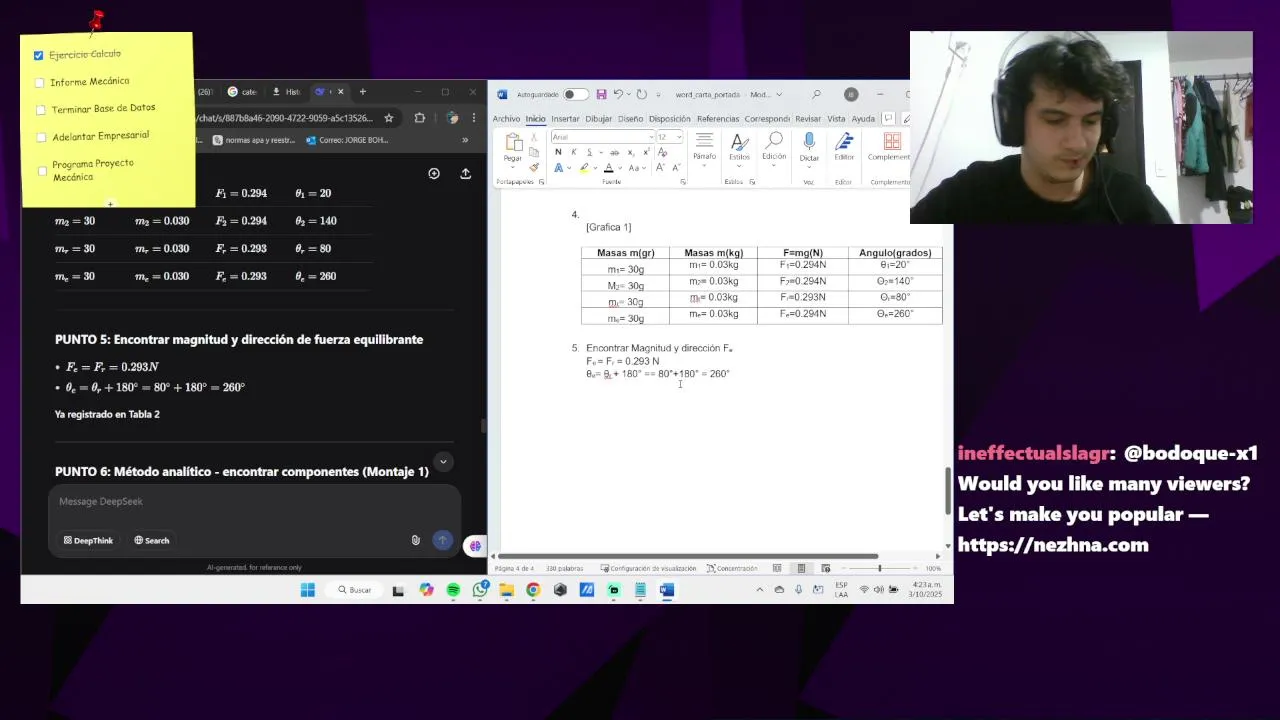The image size is (1280, 720).
Task: Switch to the Diseño ribbon tab
Action: pyautogui.click(x=630, y=118)
